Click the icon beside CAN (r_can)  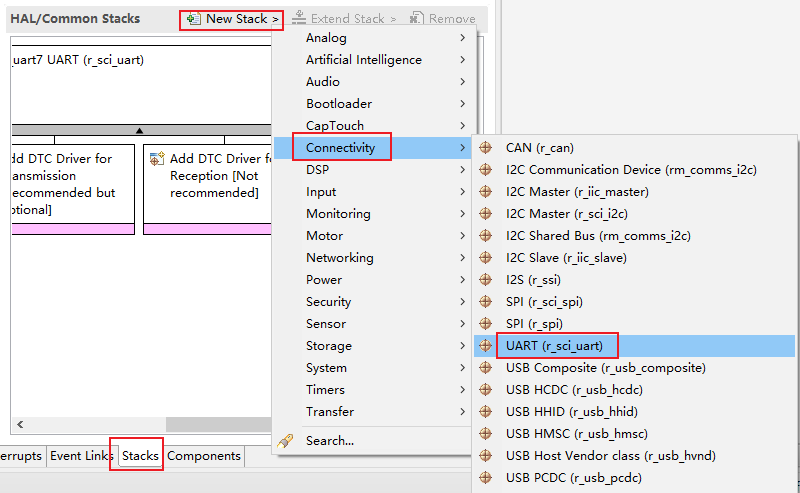pyautogui.click(x=486, y=148)
